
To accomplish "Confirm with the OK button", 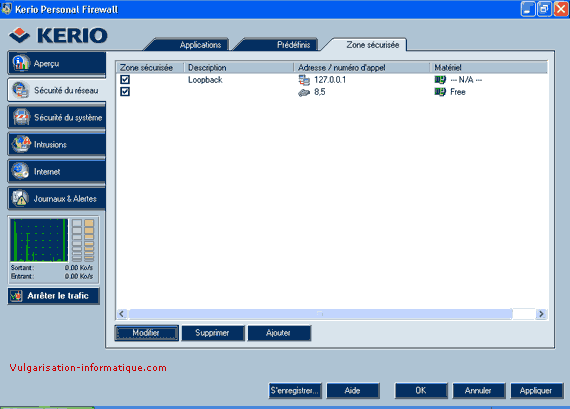I will pyautogui.click(x=421, y=390).
